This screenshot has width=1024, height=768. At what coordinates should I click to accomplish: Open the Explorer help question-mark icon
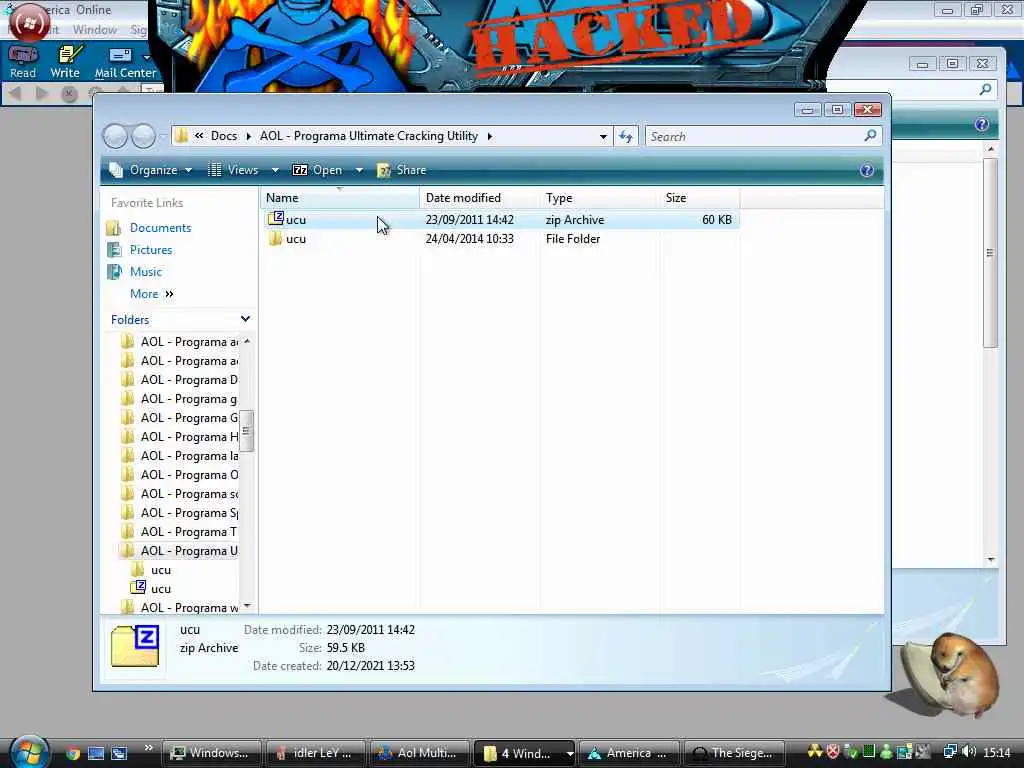tap(867, 170)
